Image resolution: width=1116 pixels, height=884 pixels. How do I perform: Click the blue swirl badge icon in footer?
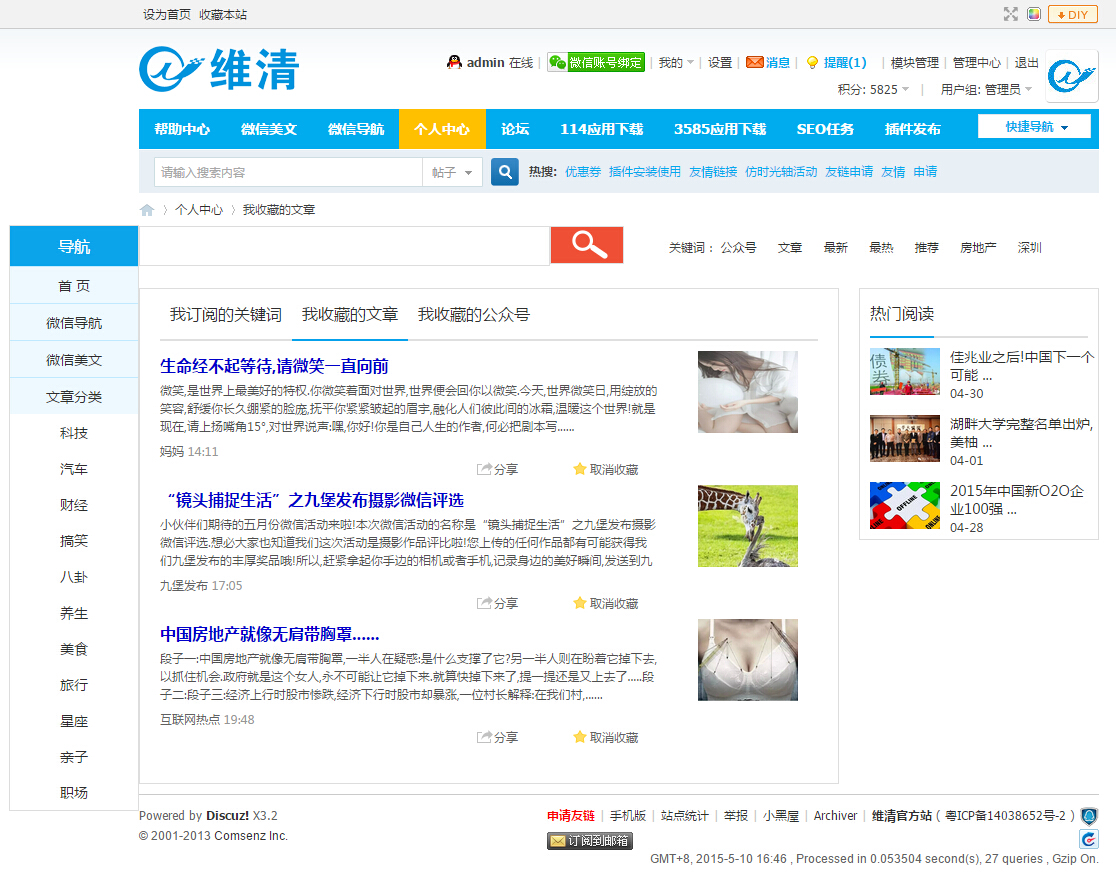1089,839
